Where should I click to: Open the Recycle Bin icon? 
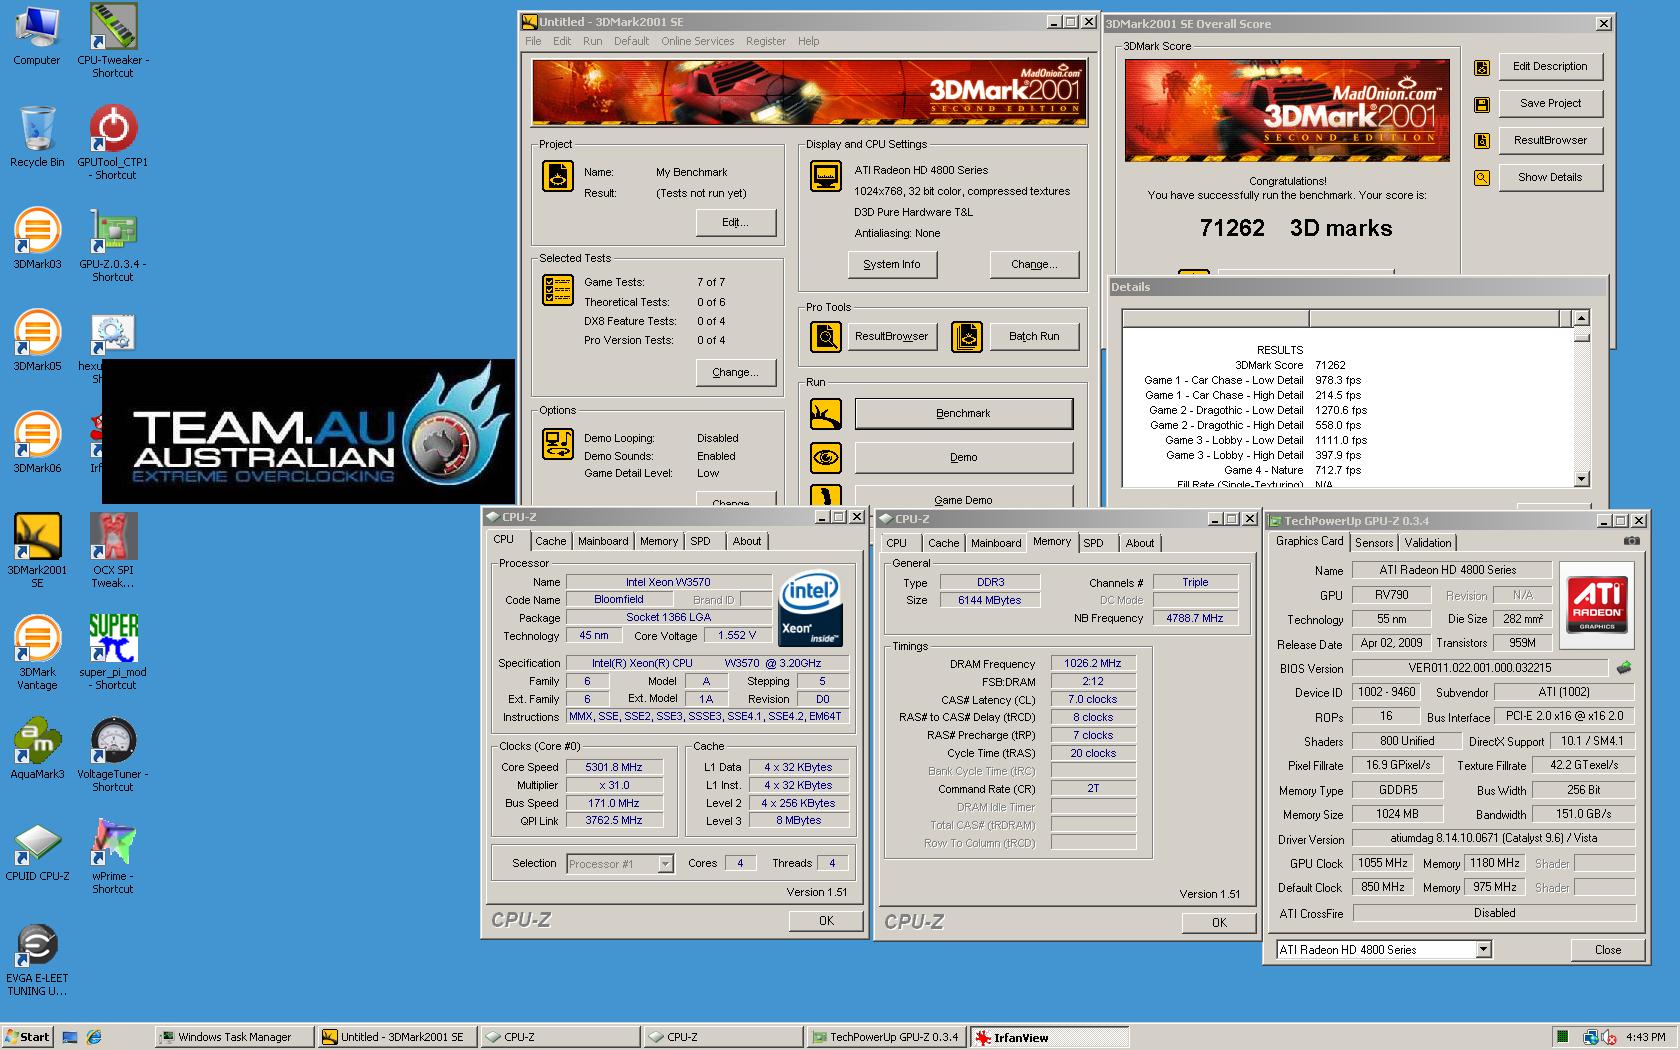click(37, 137)
